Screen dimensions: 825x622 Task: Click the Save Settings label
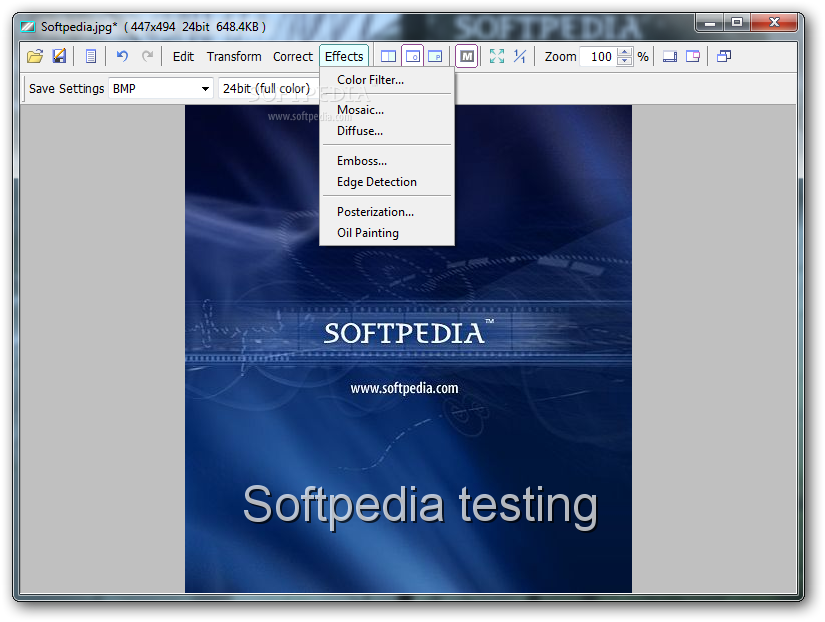pos(66,88)
